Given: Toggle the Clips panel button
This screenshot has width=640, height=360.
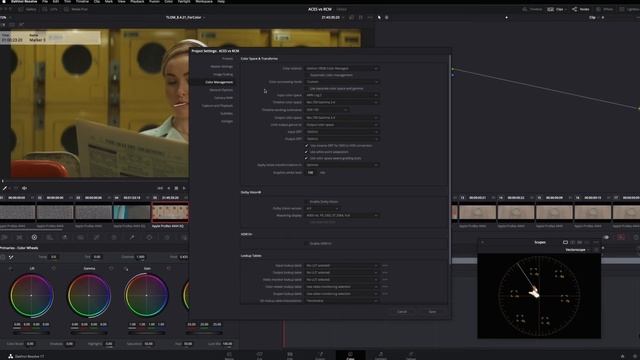Looking at the screenshot, I should 556,9.
